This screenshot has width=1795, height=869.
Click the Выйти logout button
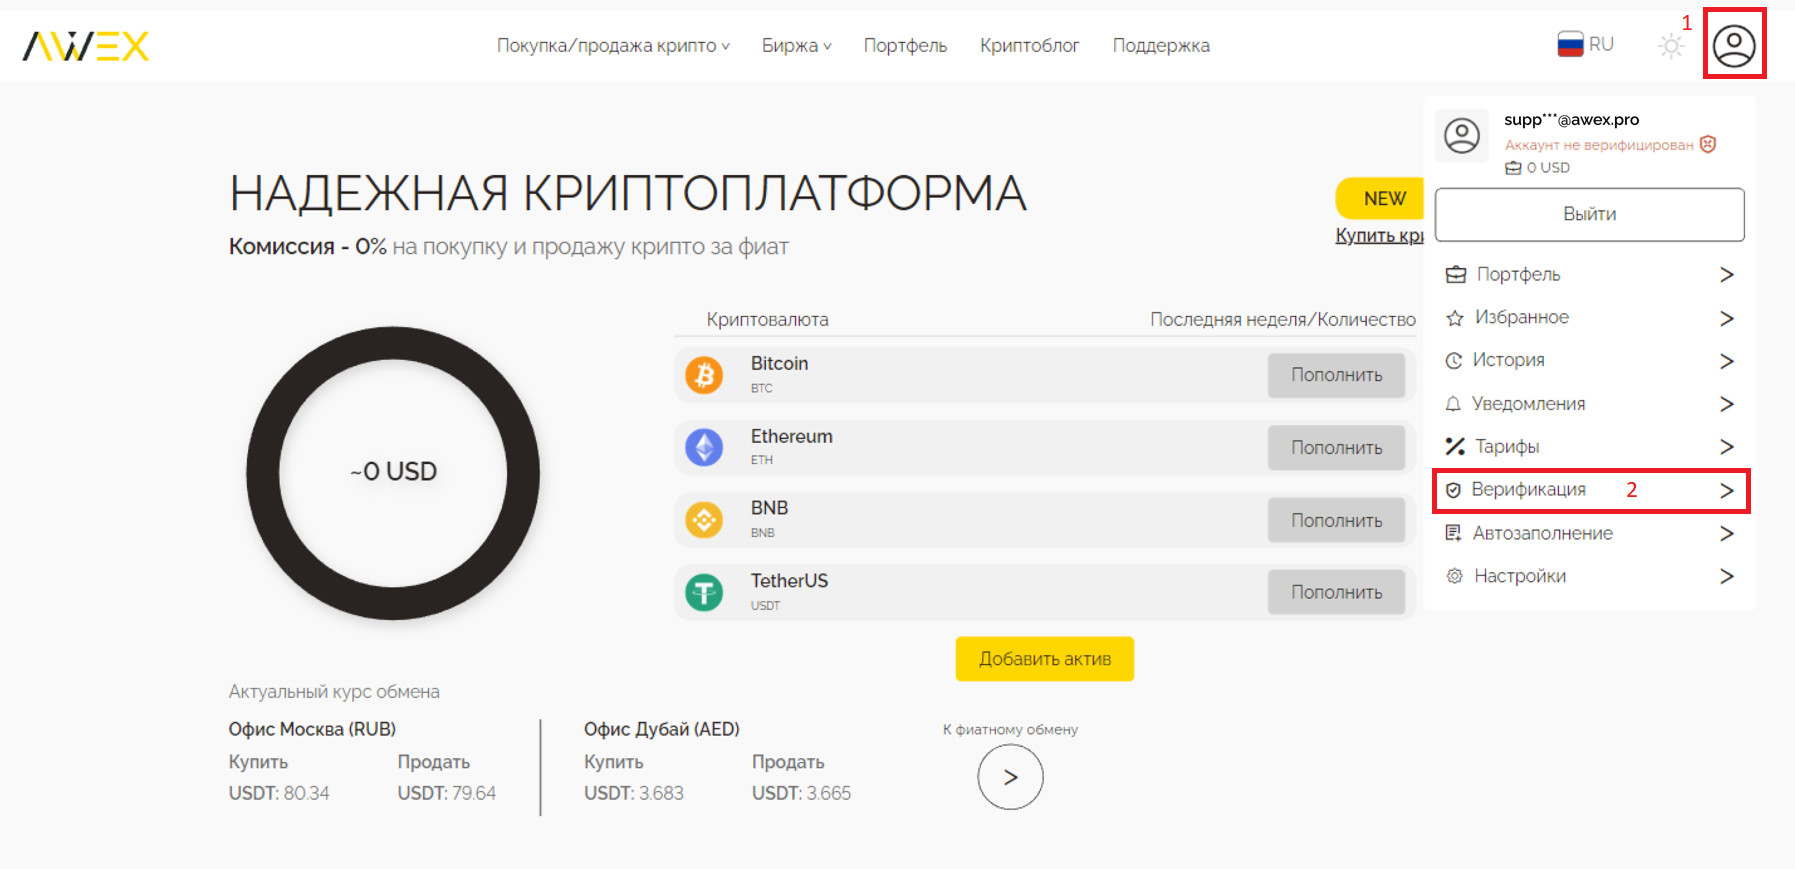coord(1590,214)
